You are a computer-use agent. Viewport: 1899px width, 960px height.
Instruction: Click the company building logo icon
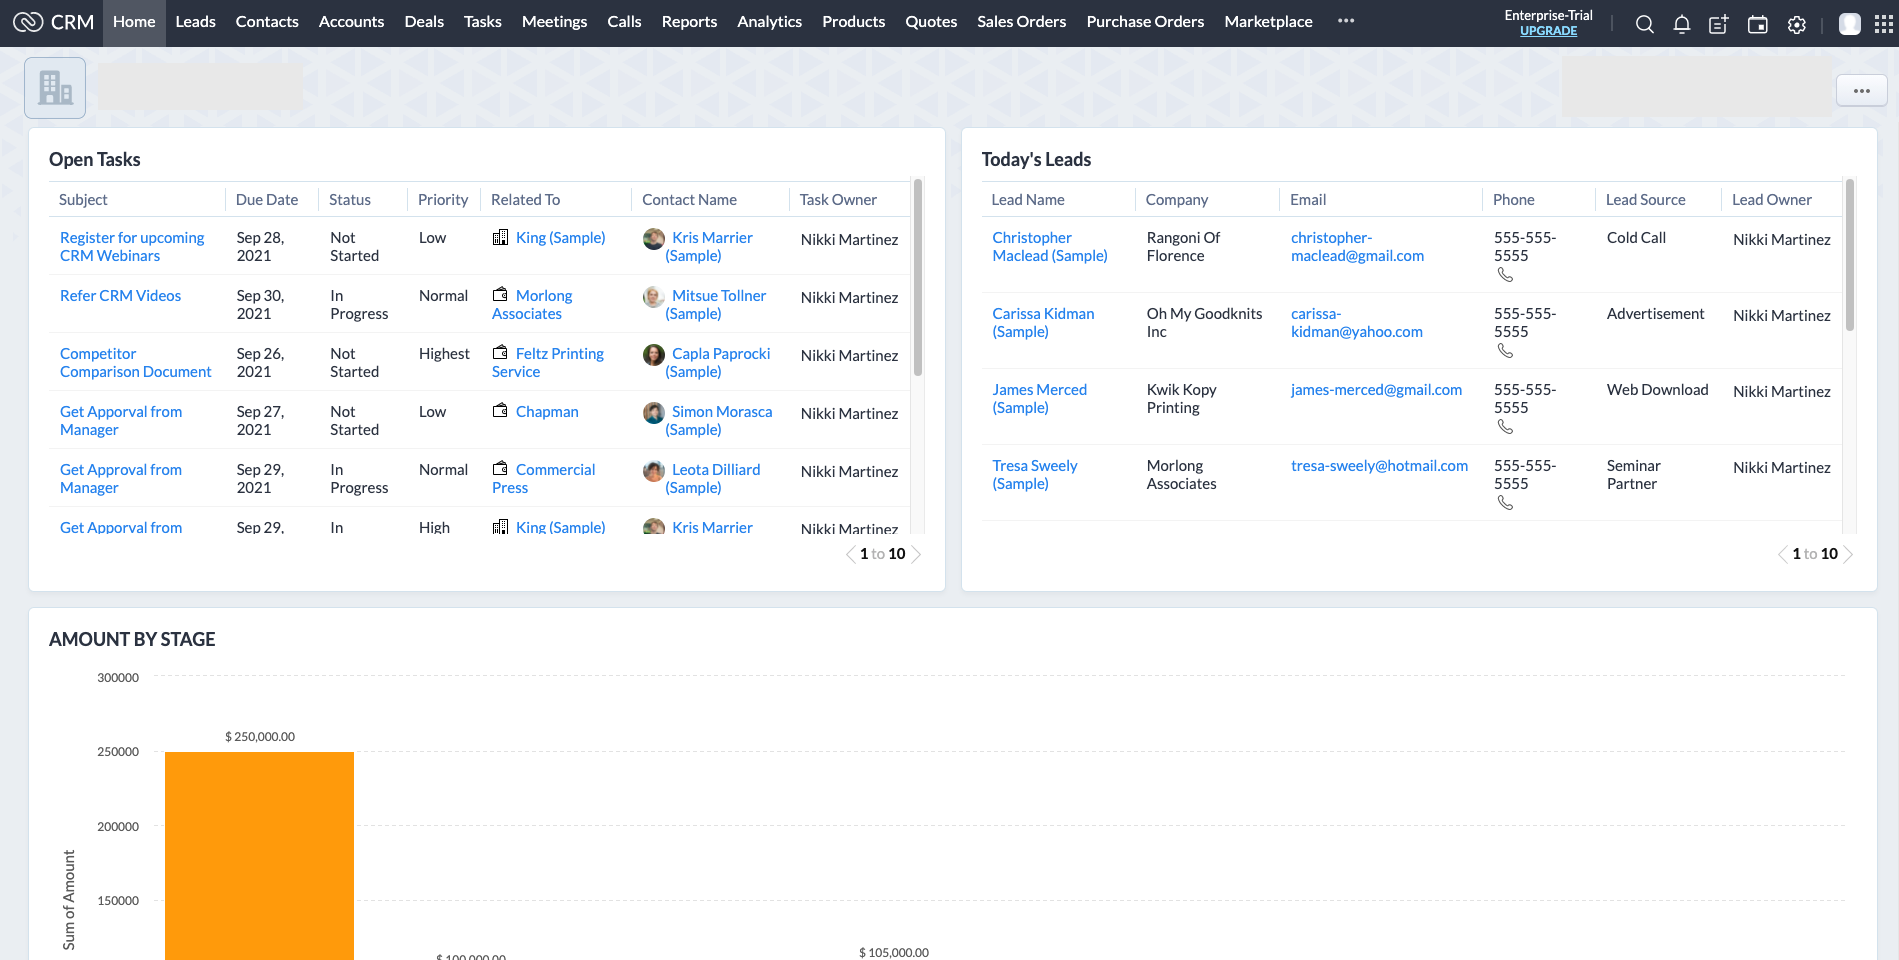tap(55, 88)
